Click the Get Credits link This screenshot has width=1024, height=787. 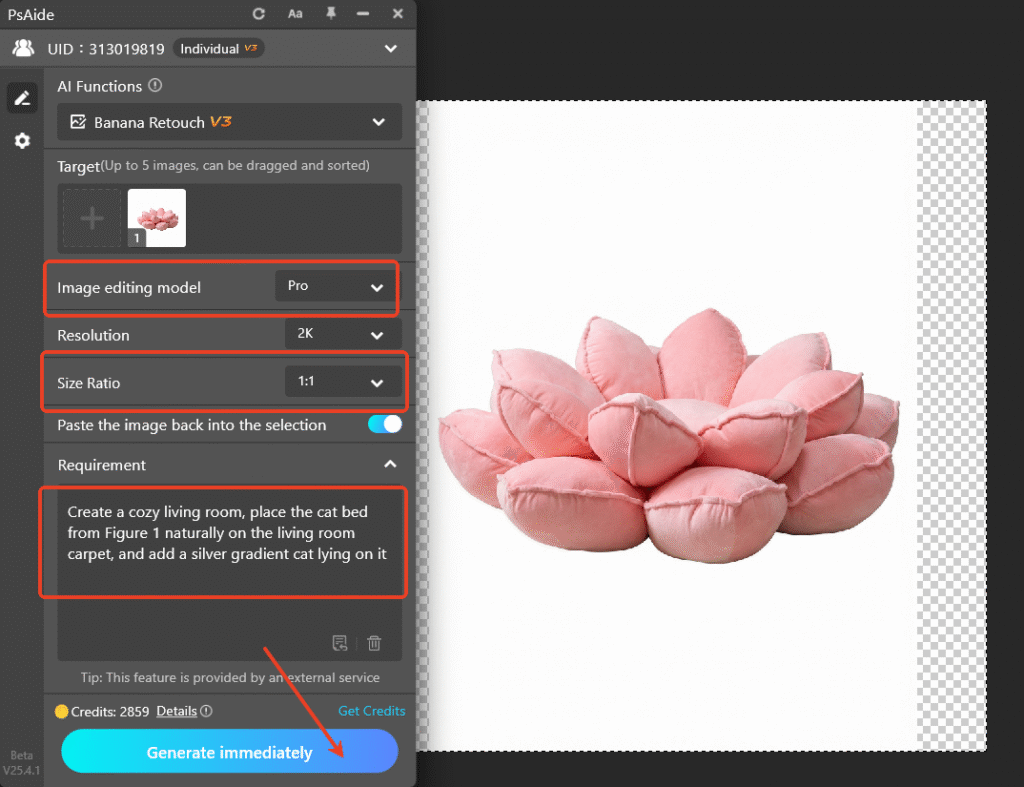[x=371, y=710]
